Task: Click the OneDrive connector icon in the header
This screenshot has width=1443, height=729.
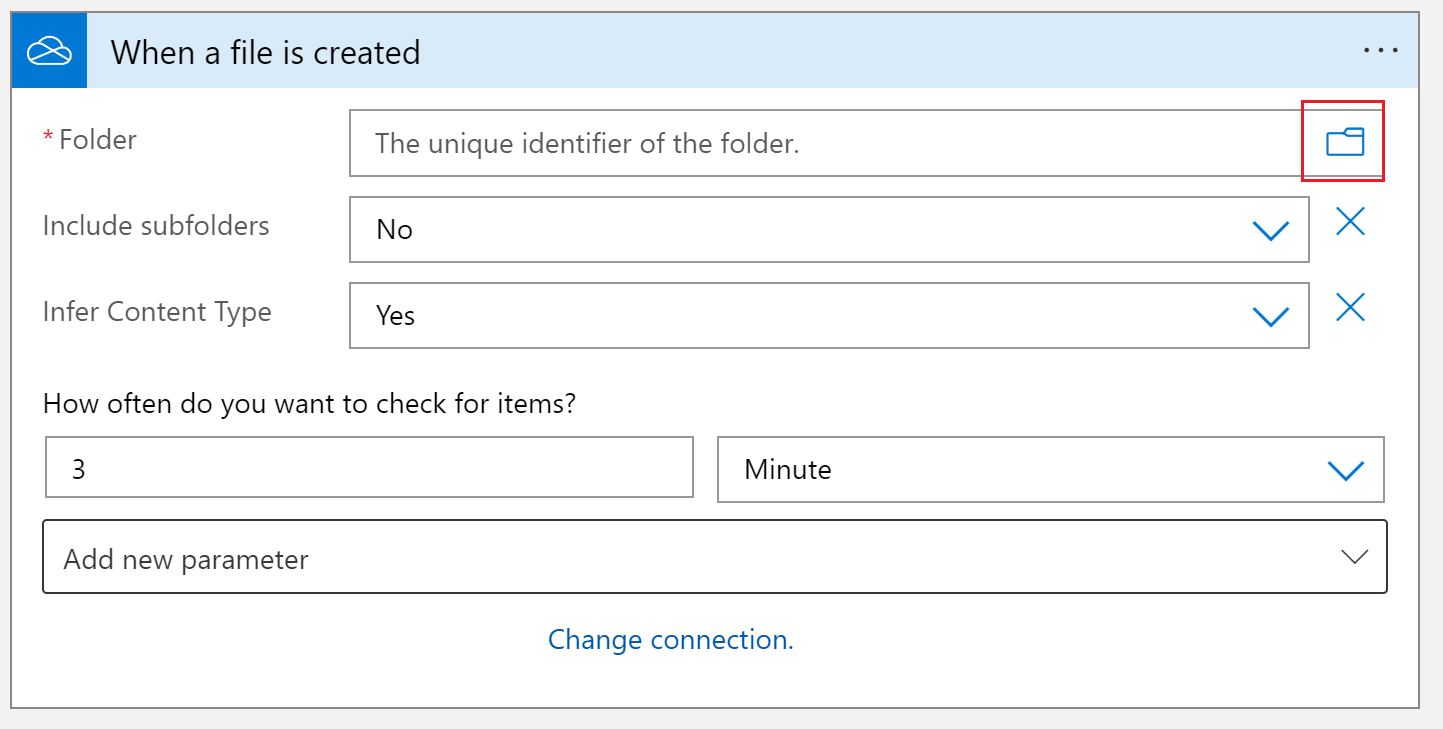Action: click(x=48, y=49)
